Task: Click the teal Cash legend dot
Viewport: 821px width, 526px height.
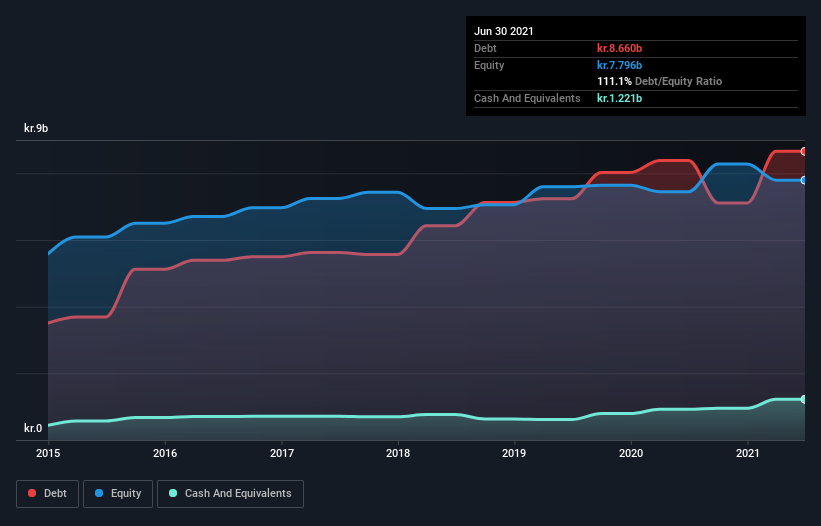Action: click(x=173, y=493)
